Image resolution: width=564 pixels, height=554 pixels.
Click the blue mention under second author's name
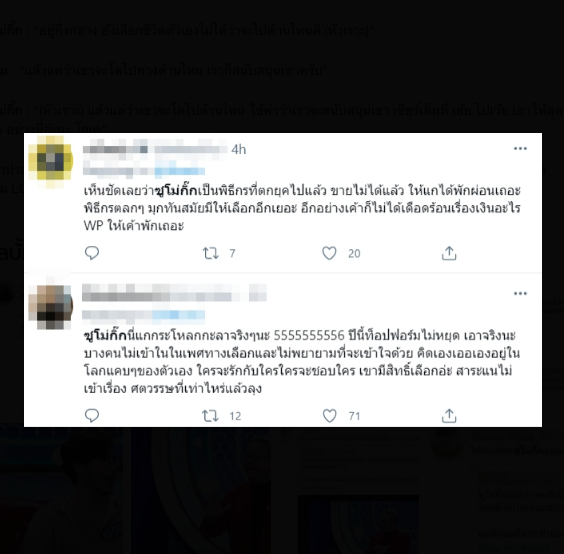[179, 315]
